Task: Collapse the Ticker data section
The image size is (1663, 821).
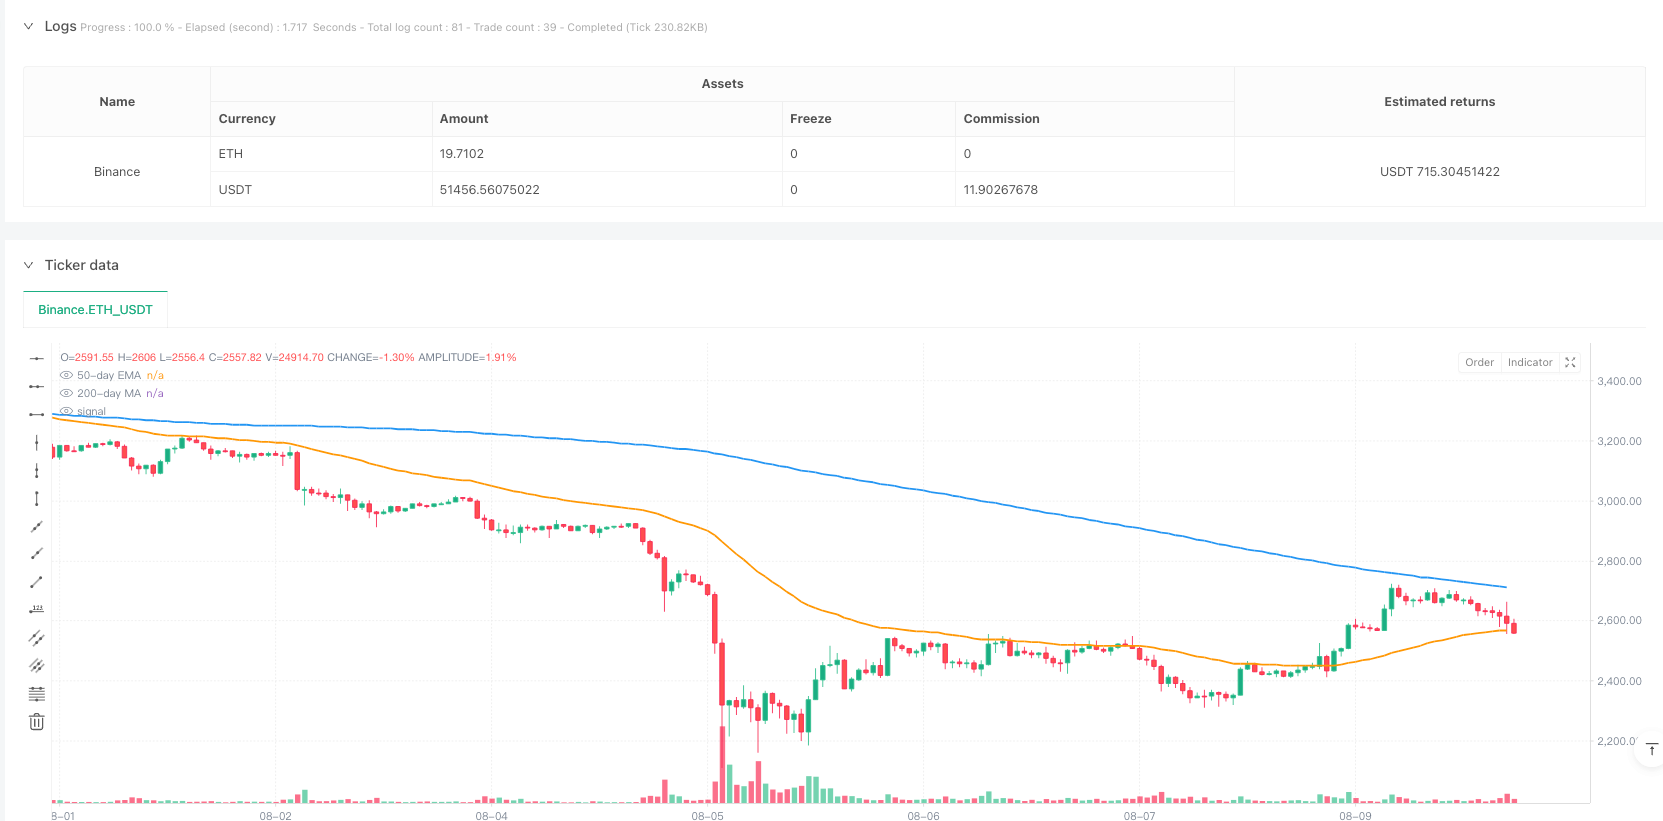Action: [x=28, y=265]
